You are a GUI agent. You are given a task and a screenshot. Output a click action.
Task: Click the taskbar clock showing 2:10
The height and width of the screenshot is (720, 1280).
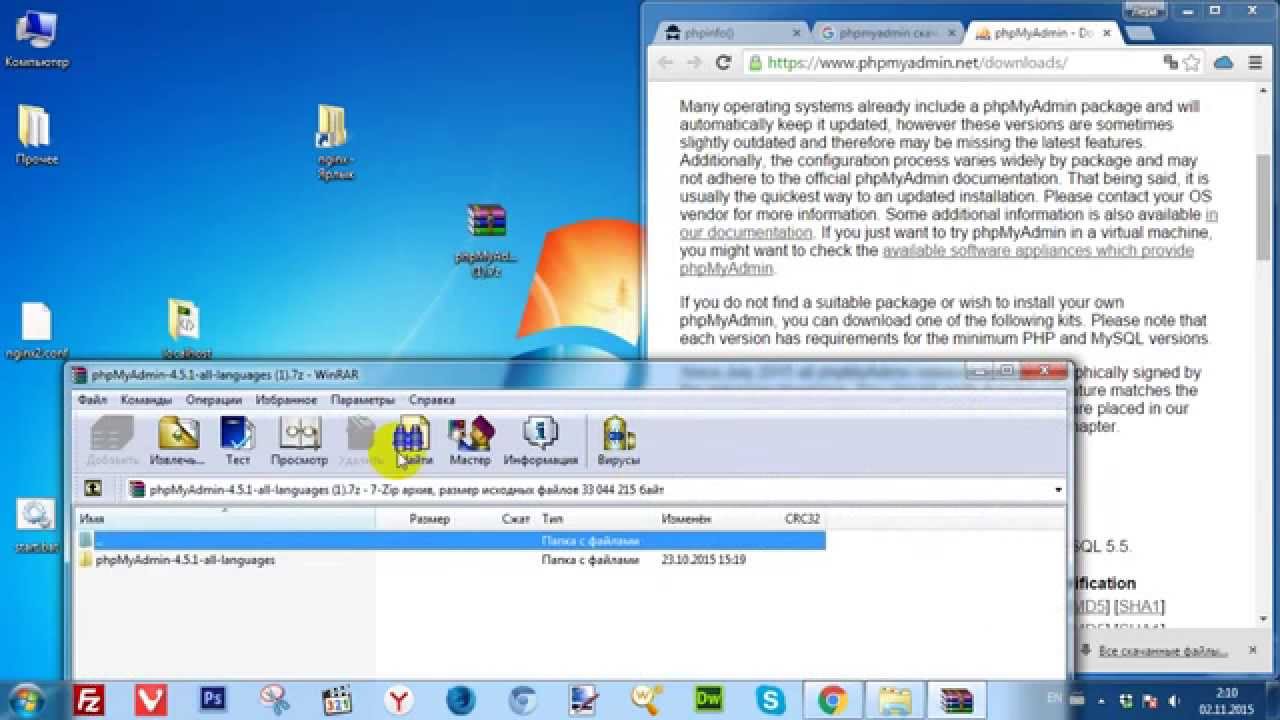click(1228, 700)
